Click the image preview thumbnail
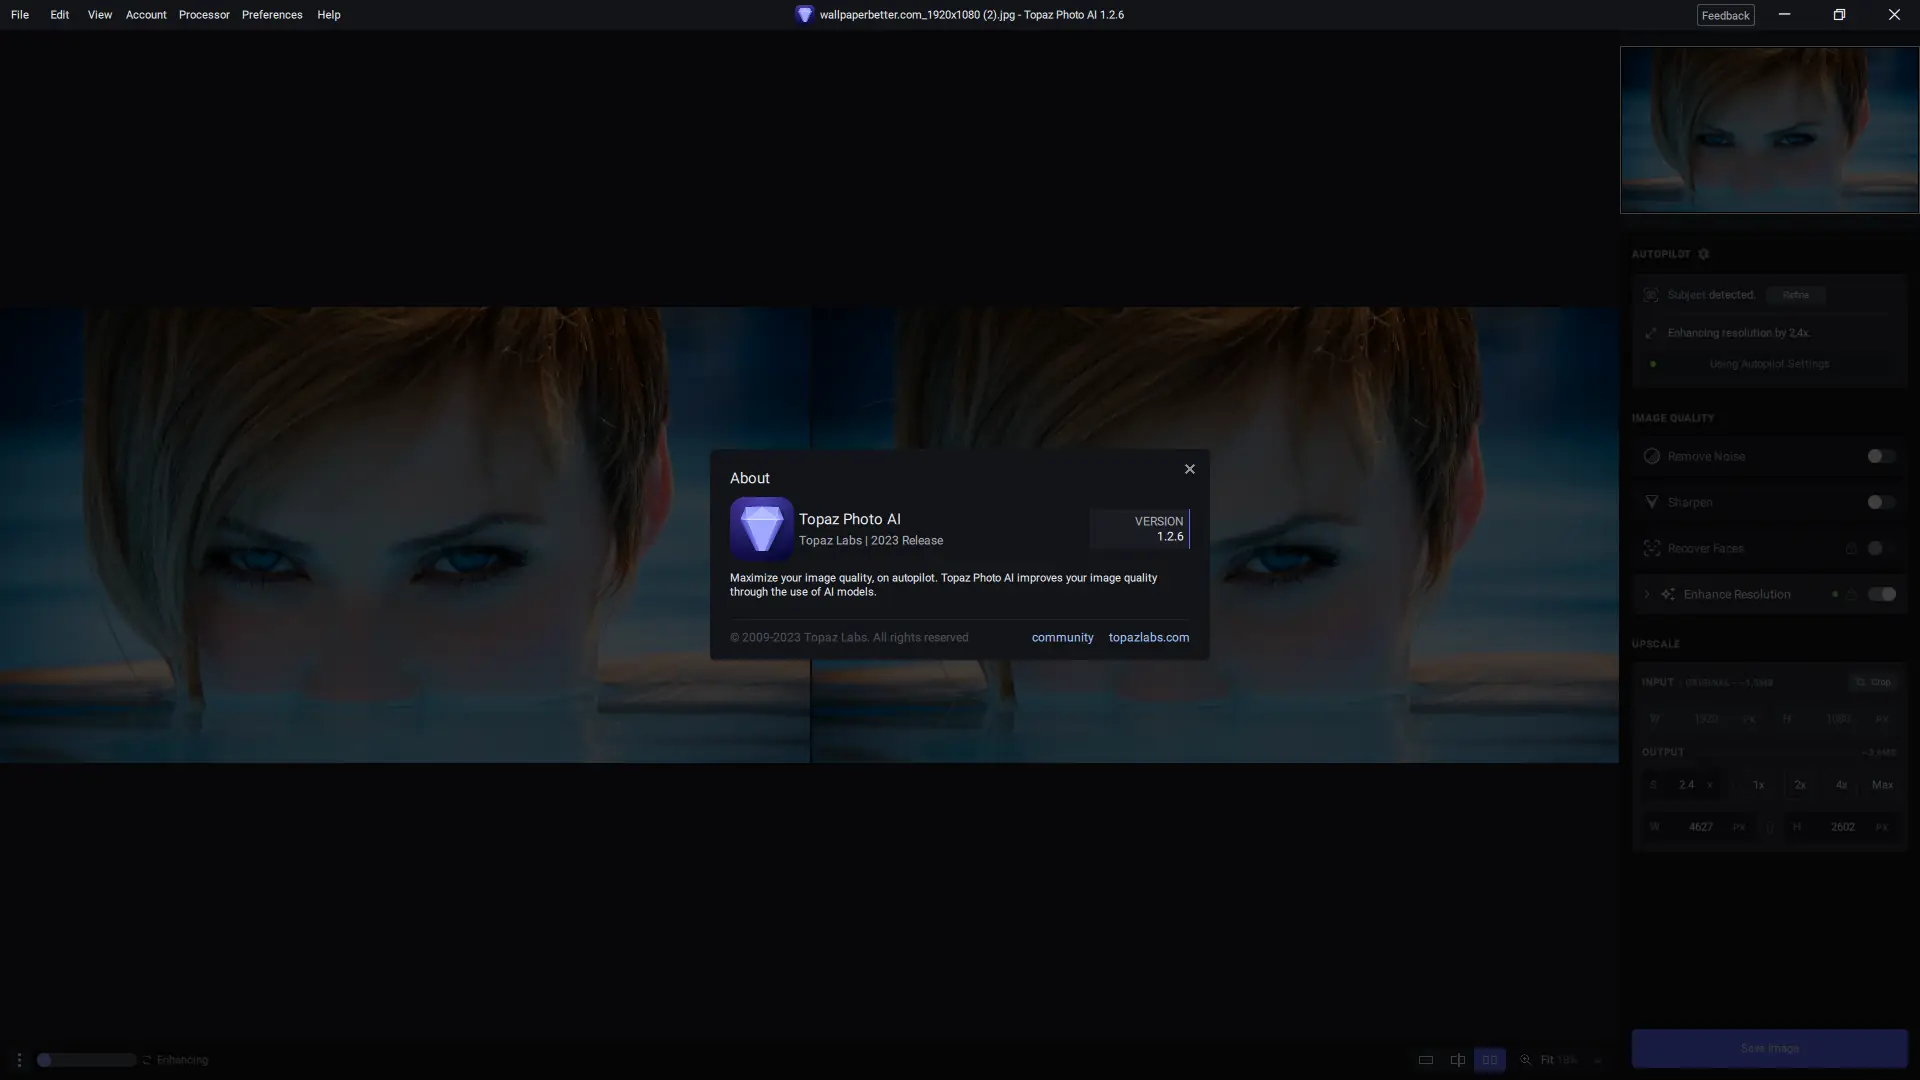This screenshot has height=1080, width=1920. [1769, 130]
